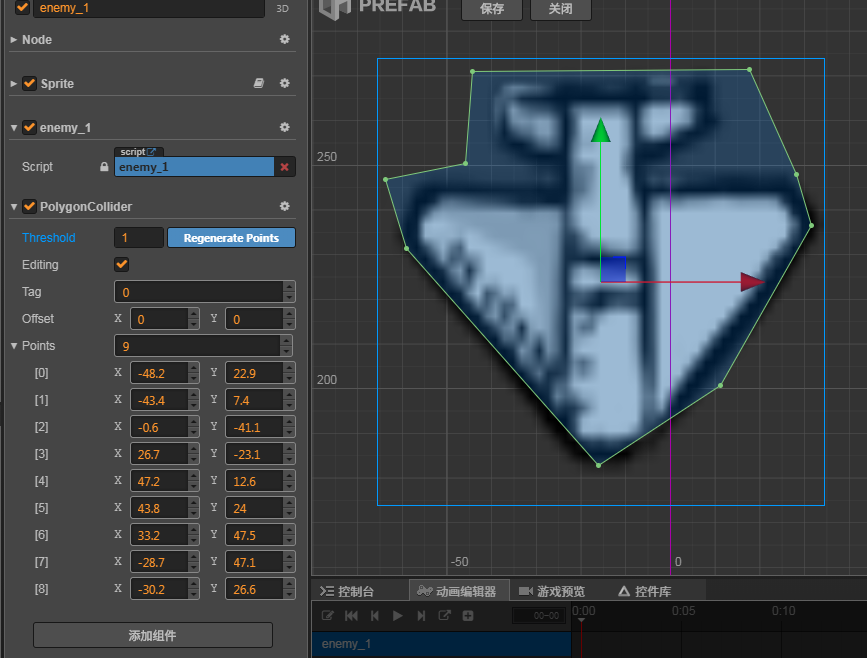Toggle the PolygonCollider component checkbox
The width and height of the screenshot is (867, 658).
point(30,207)
